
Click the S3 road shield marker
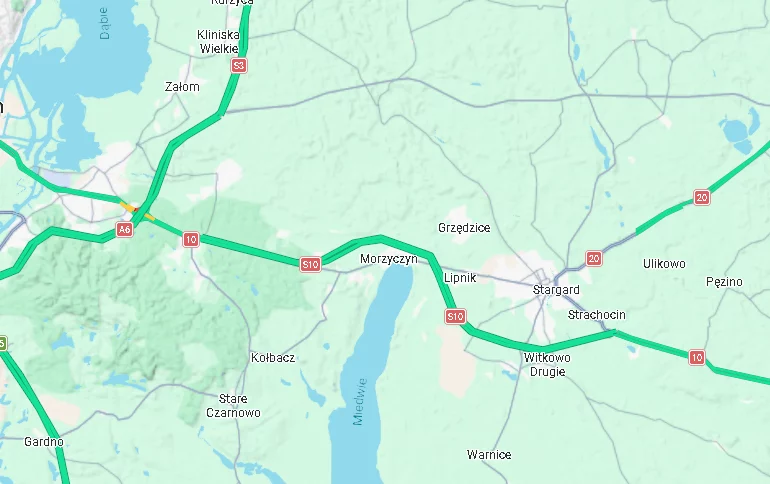pyautogui.click(x=239, y=65)
